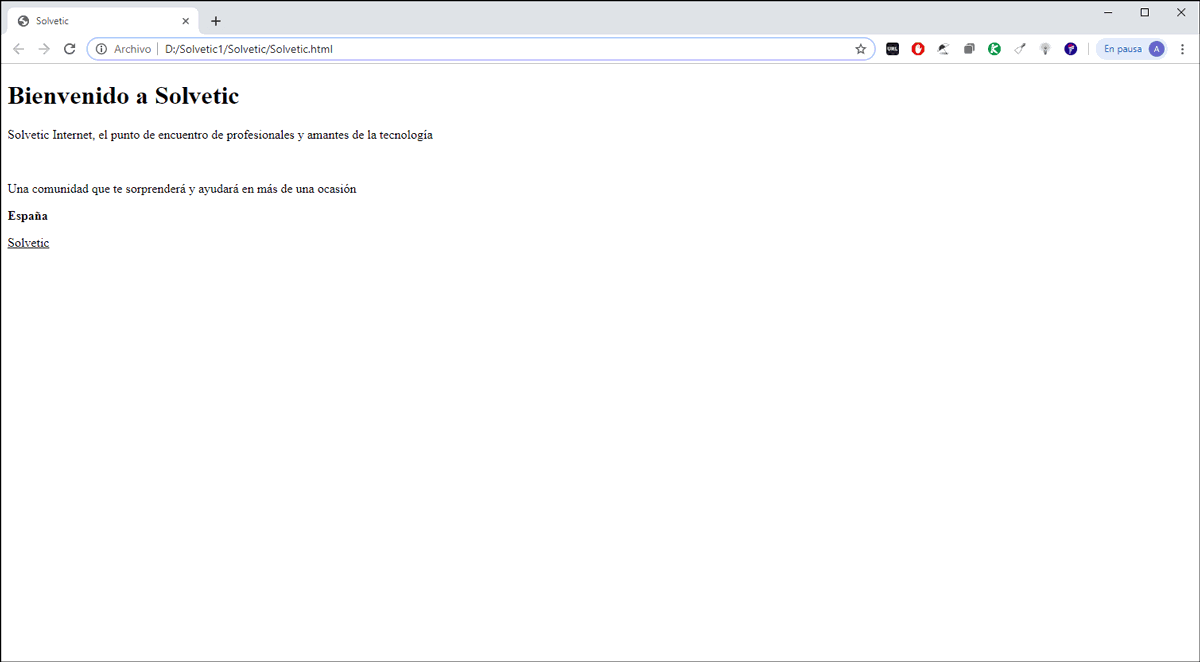
Task: Maximize the Chrome window
Action: (x=1144, y=12)
